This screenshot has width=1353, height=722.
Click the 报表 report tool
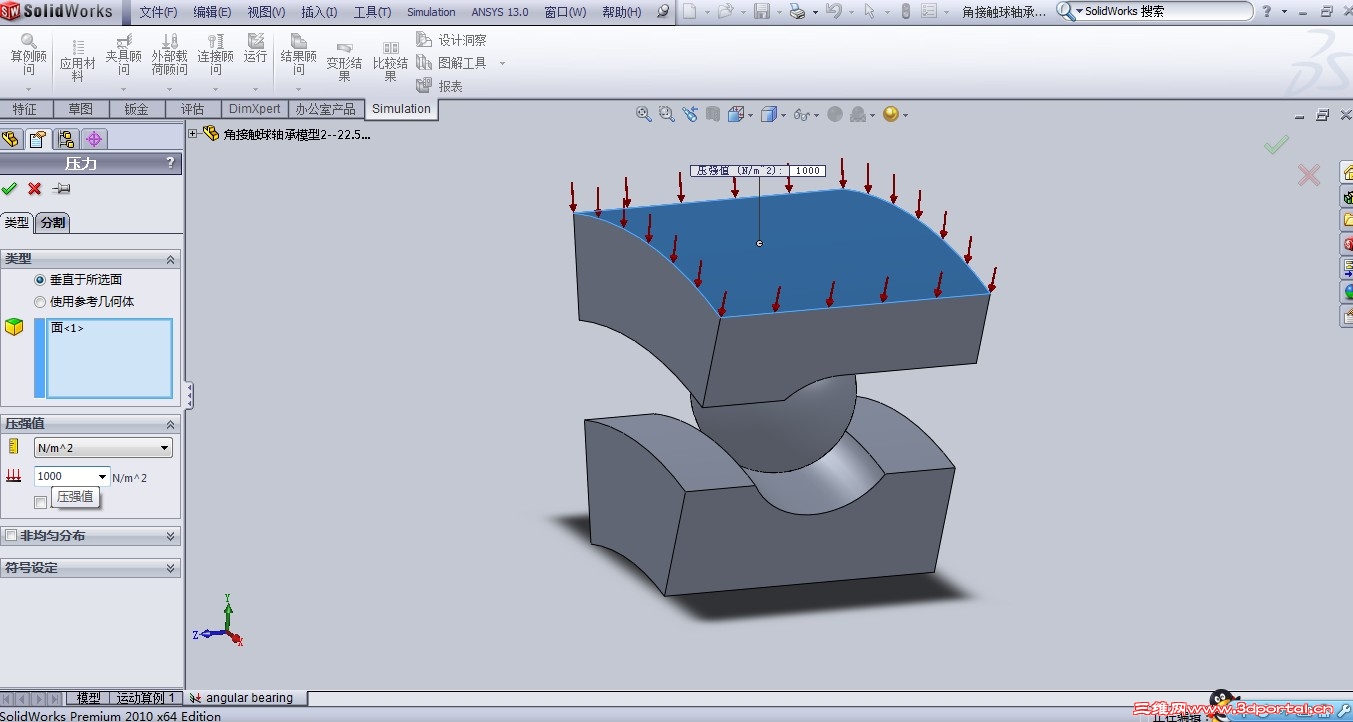click(x=440, y=86)
